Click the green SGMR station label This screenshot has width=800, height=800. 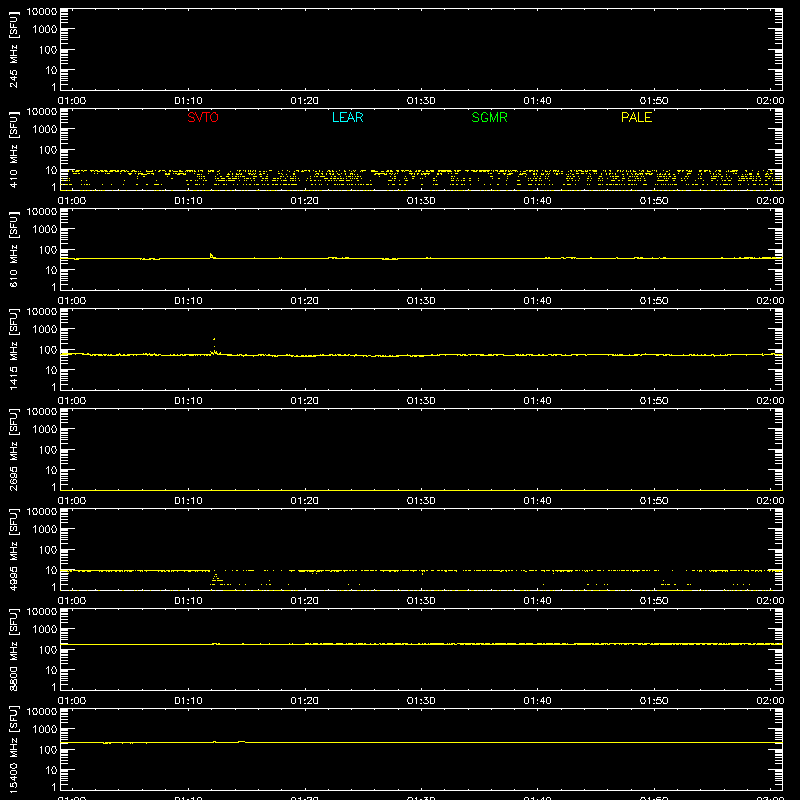tap(489, 117)
